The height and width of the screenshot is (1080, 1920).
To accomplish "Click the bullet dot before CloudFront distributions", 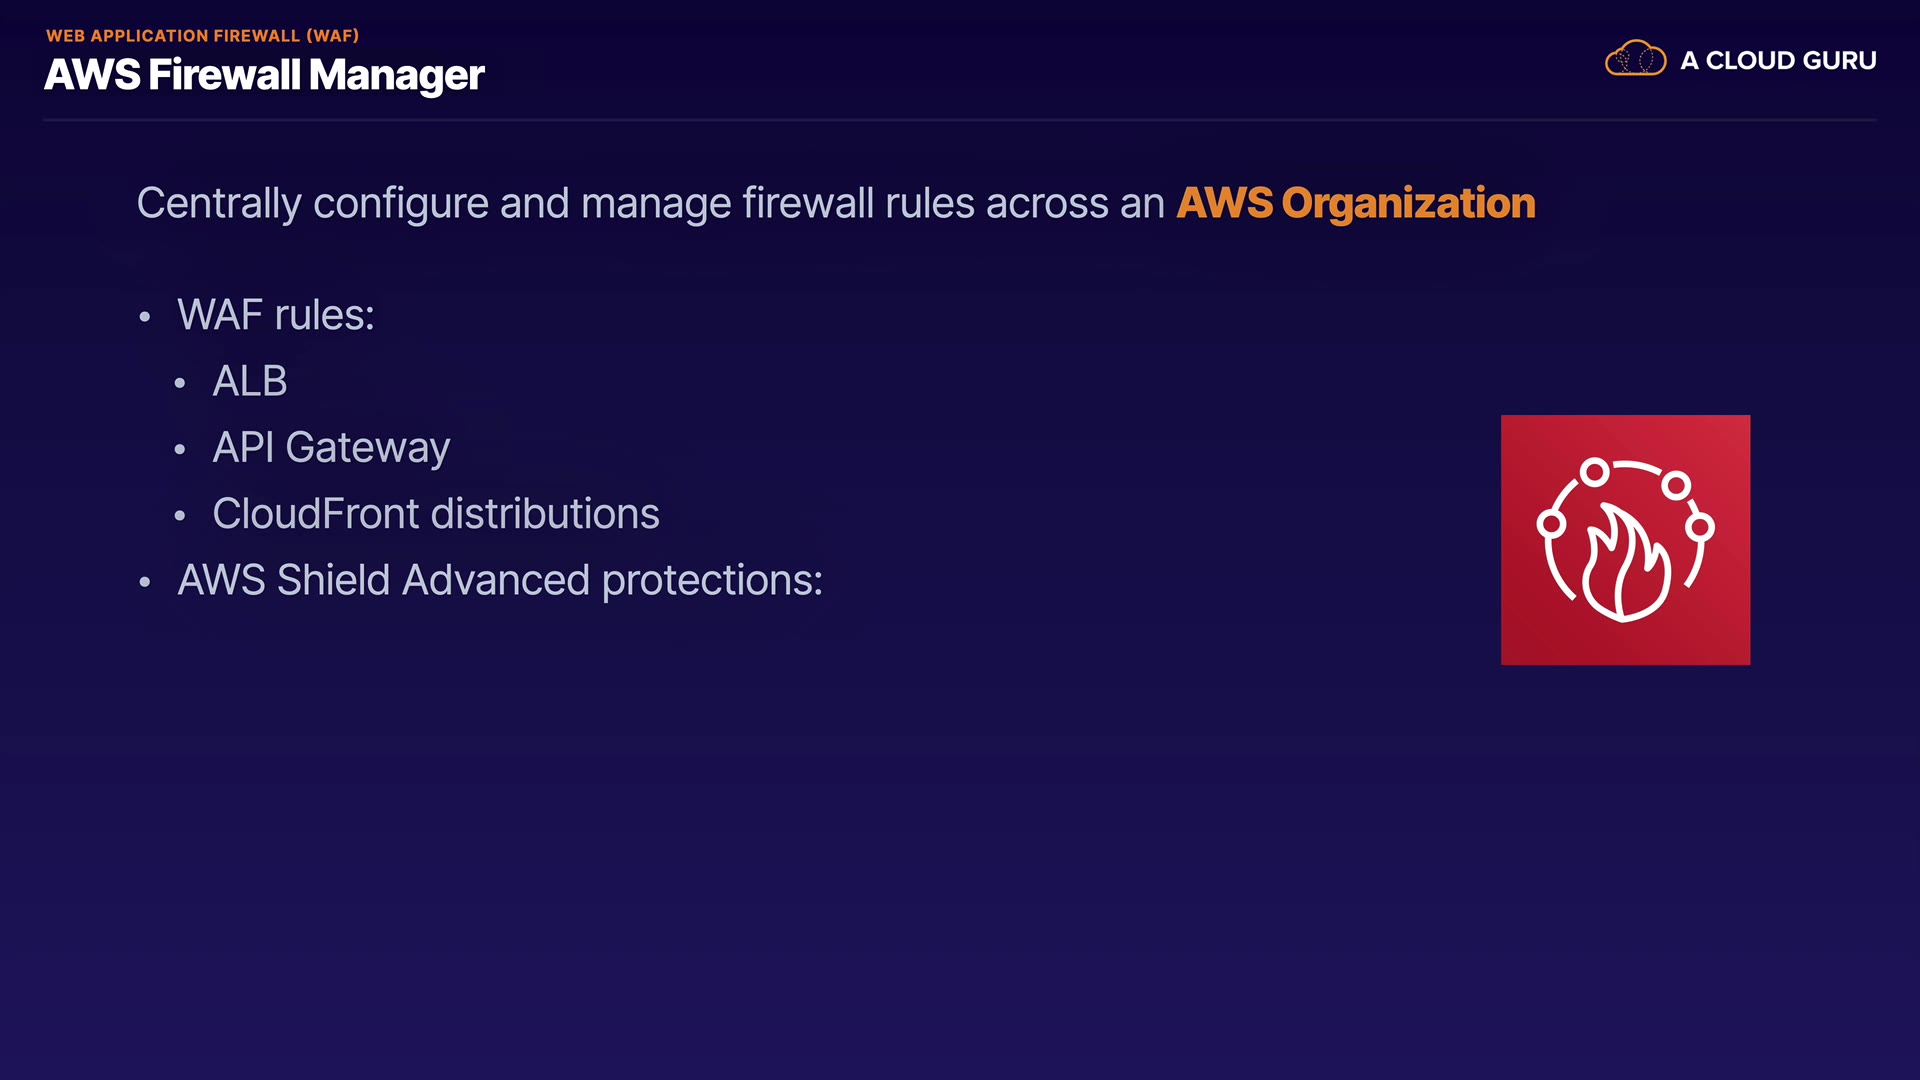I will click(180, 516).
